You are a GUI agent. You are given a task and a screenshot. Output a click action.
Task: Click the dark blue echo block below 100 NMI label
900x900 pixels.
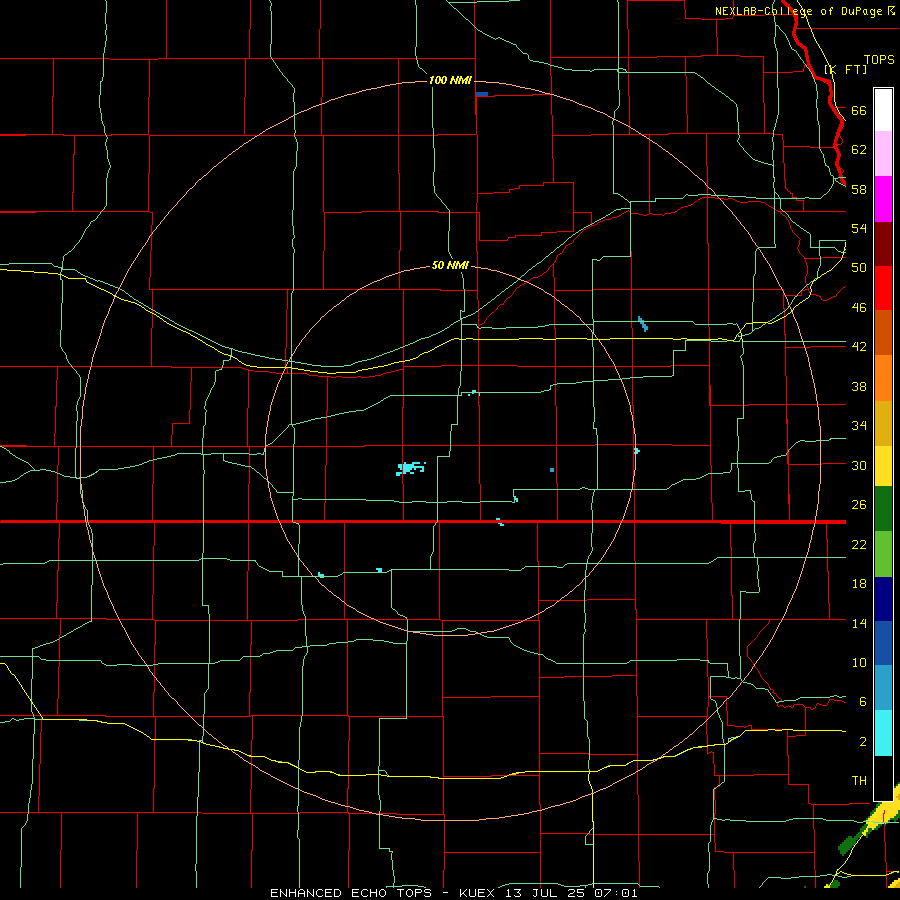coord(482,94)
